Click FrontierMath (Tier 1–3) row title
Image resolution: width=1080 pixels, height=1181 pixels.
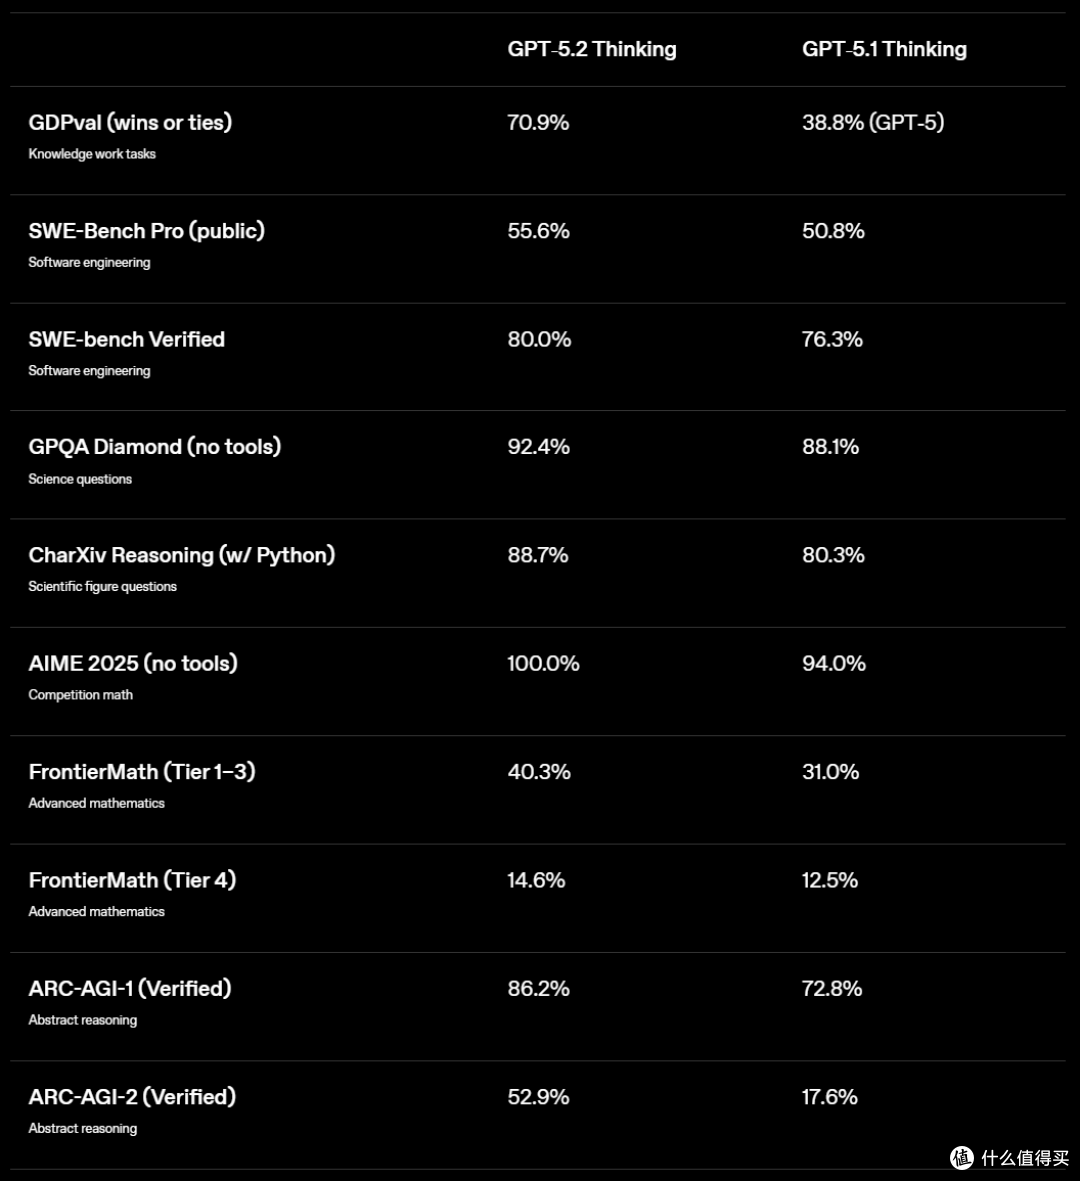[x=142, y=772]
